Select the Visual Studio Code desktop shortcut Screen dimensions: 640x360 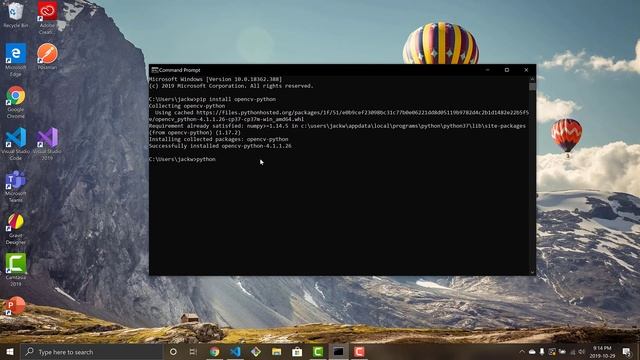(16, 144)
